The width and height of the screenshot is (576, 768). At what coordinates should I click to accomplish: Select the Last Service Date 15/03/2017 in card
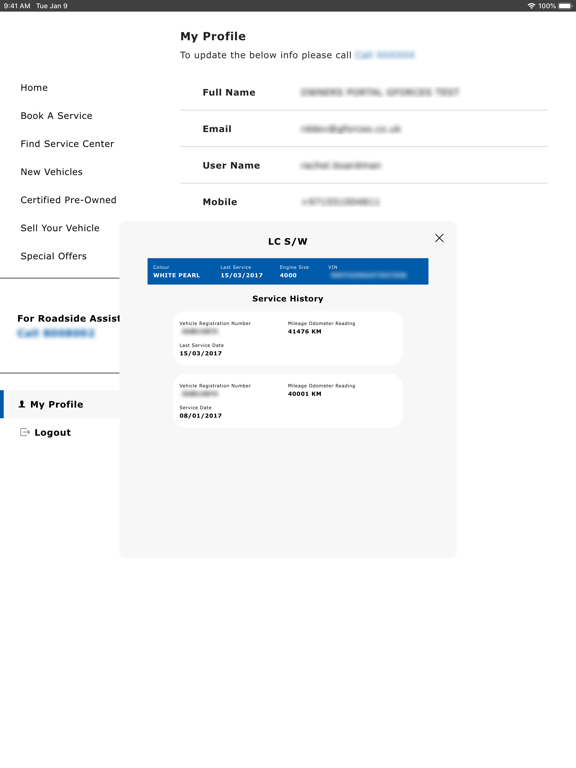200,354
